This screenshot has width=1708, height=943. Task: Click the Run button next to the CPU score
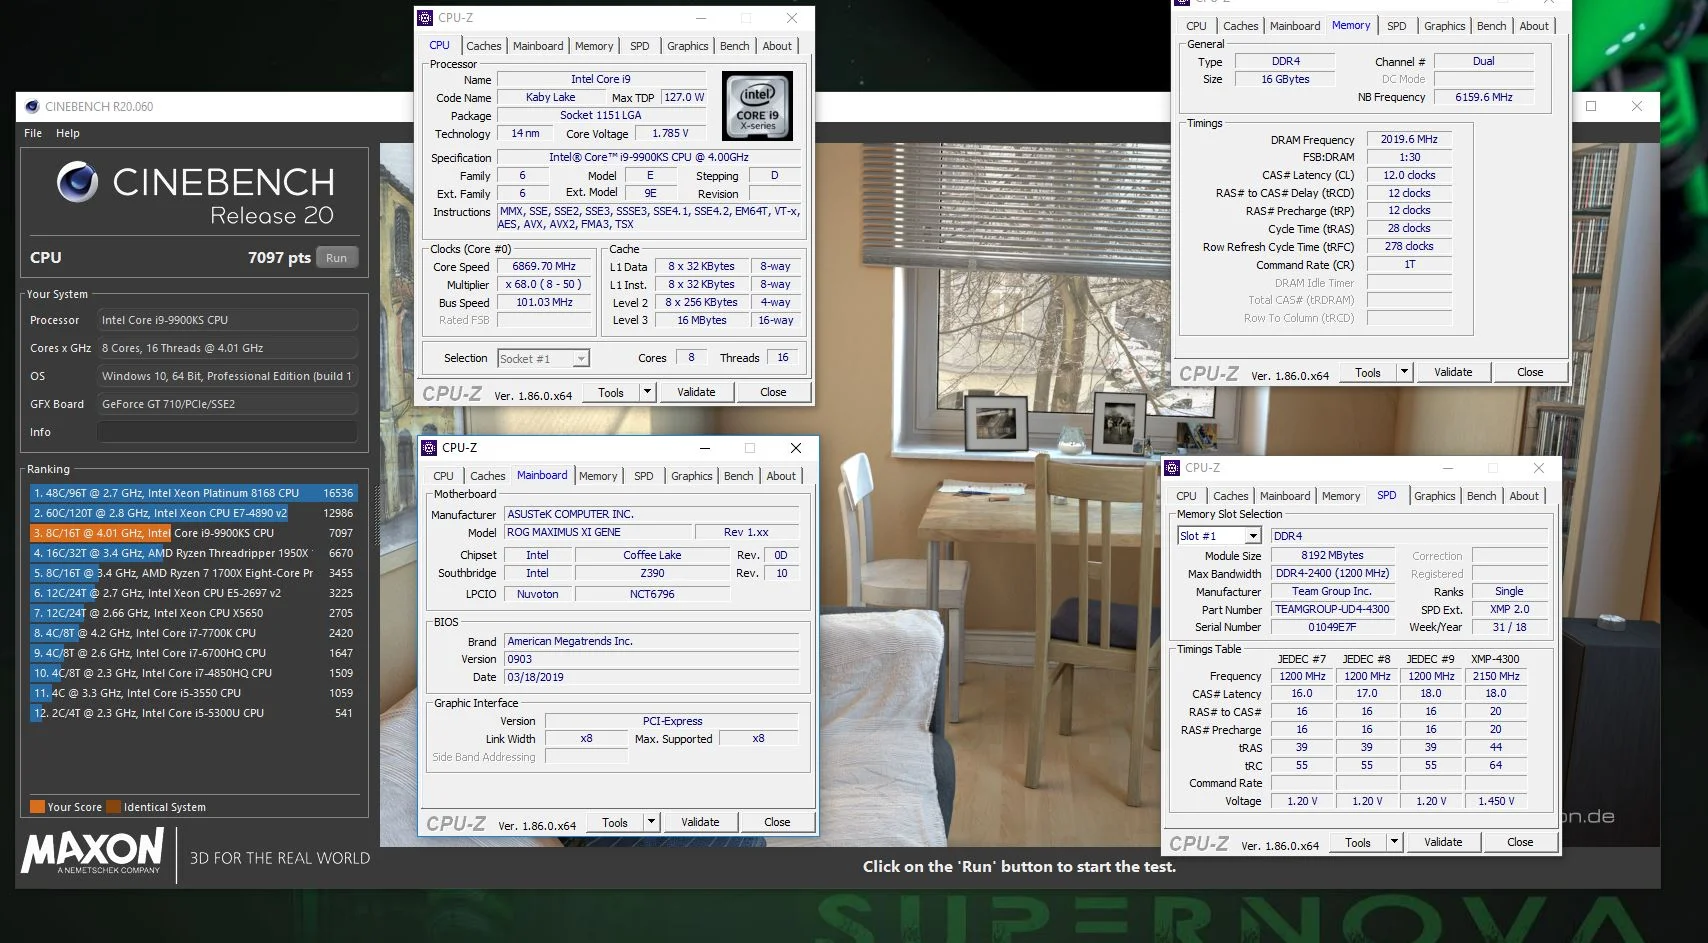coord(337,258)
